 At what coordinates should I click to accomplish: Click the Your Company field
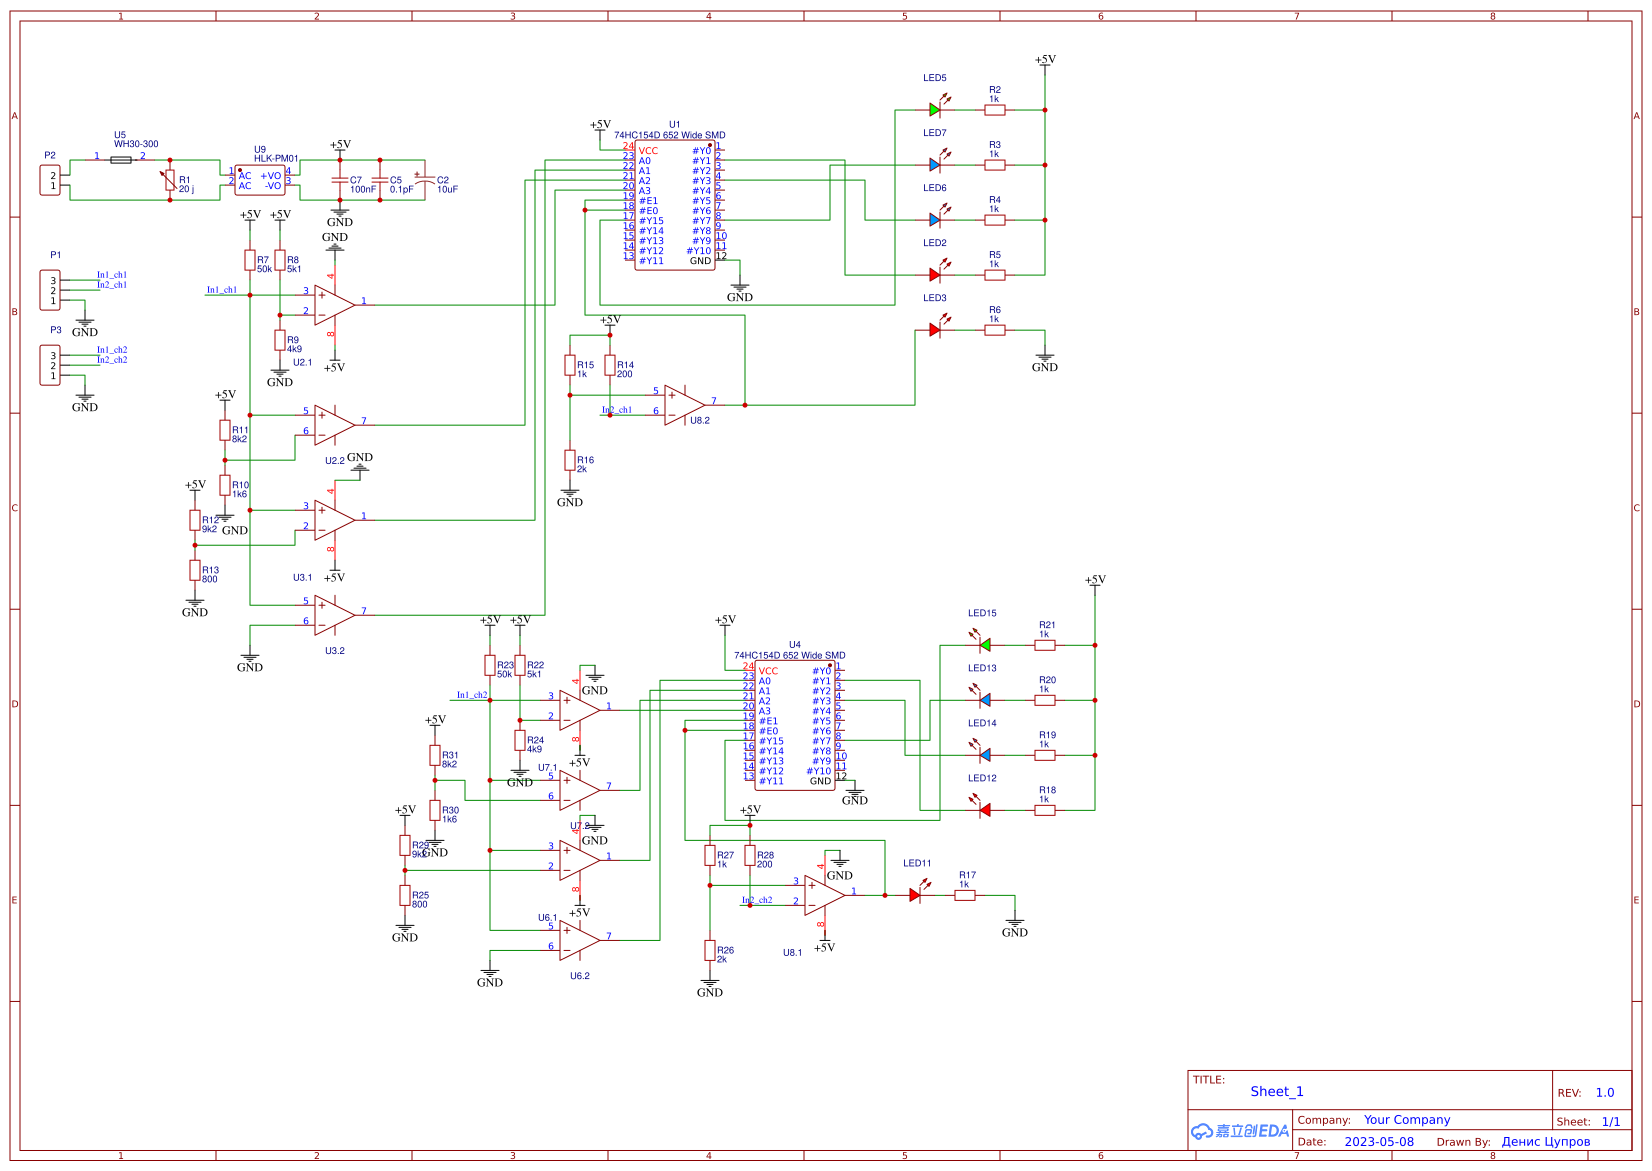click(1406, 1120)
